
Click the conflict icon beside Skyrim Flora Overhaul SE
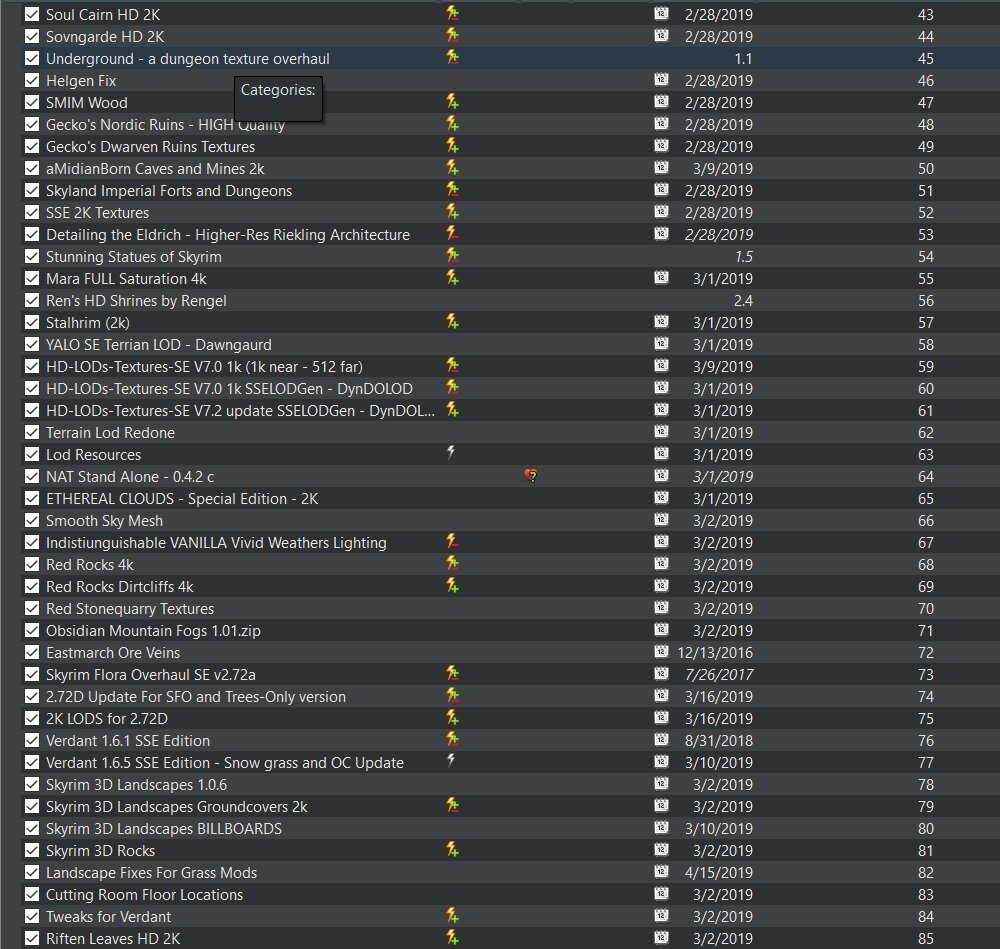452,674
